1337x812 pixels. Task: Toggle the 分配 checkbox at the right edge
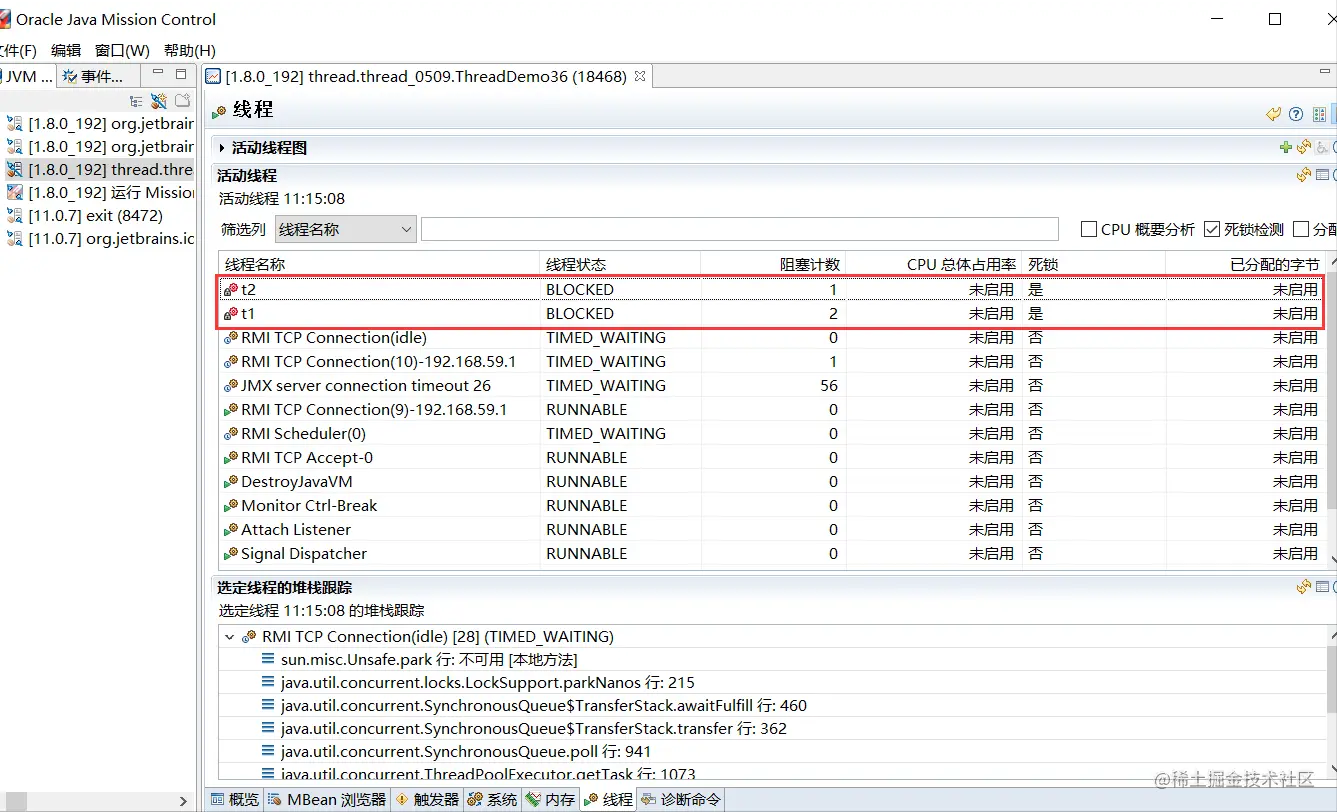[1301, 229]
